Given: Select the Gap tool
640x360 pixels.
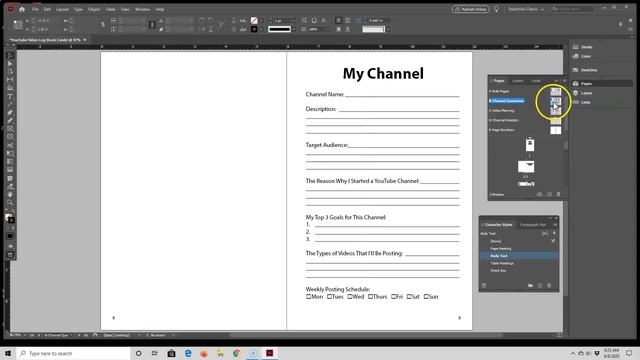Looking at the screenshot, I should 10,80.
